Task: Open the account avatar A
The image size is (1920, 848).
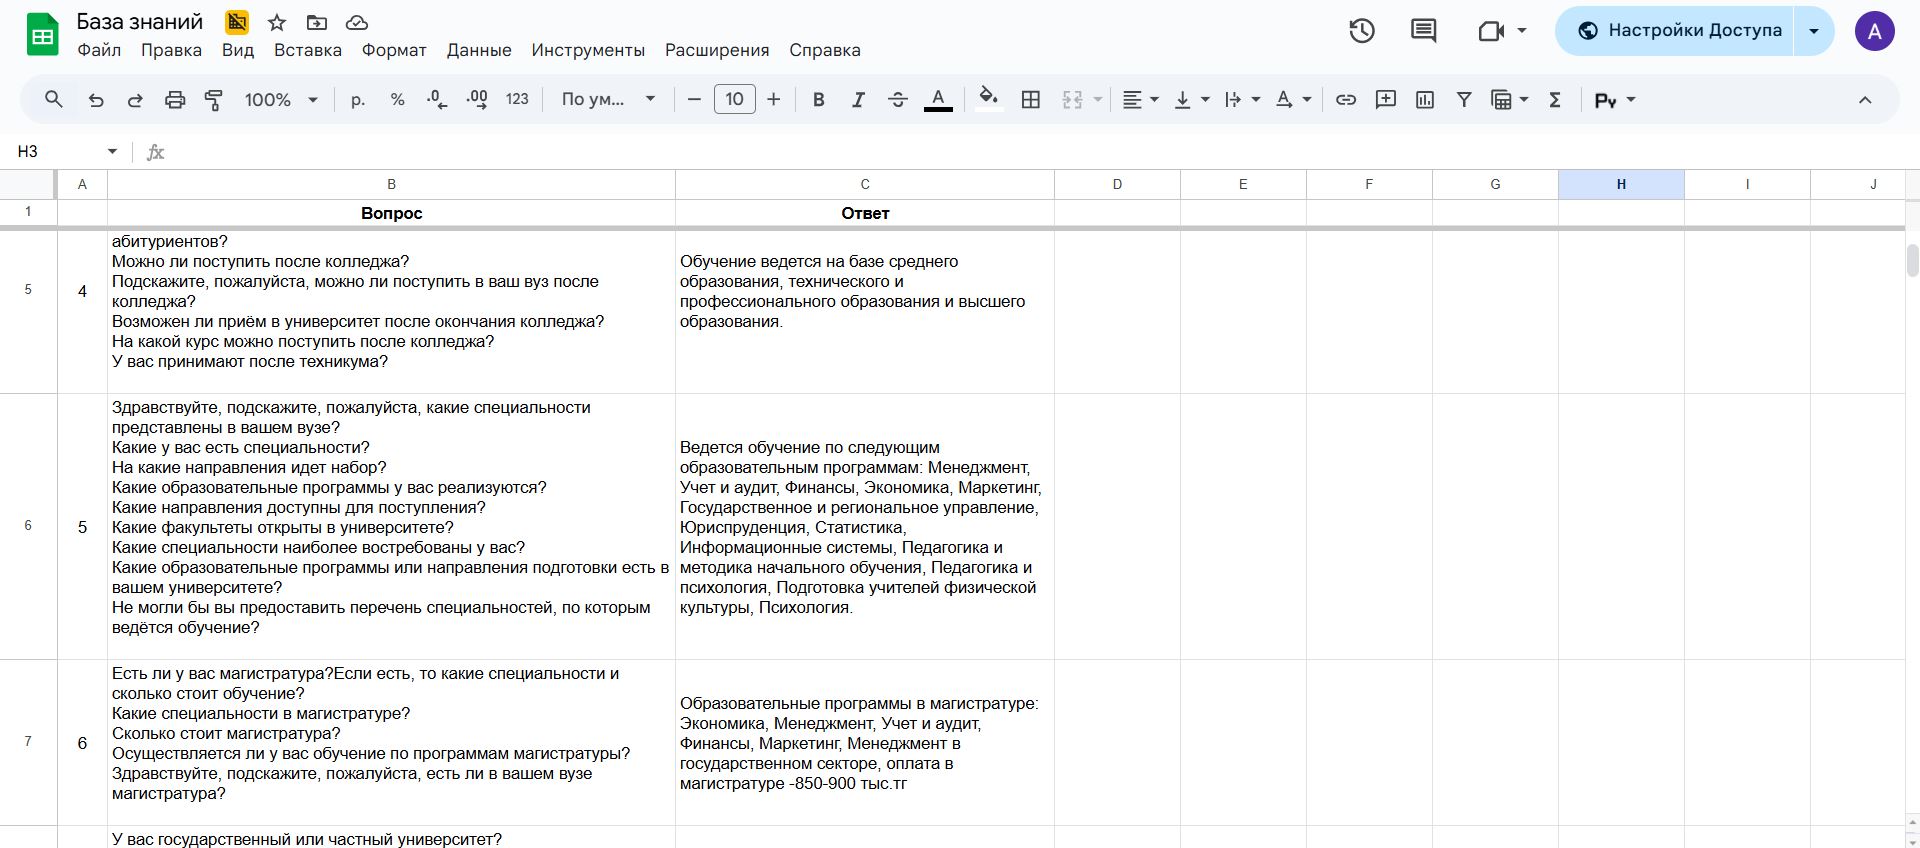Action: pos(1875,31)
